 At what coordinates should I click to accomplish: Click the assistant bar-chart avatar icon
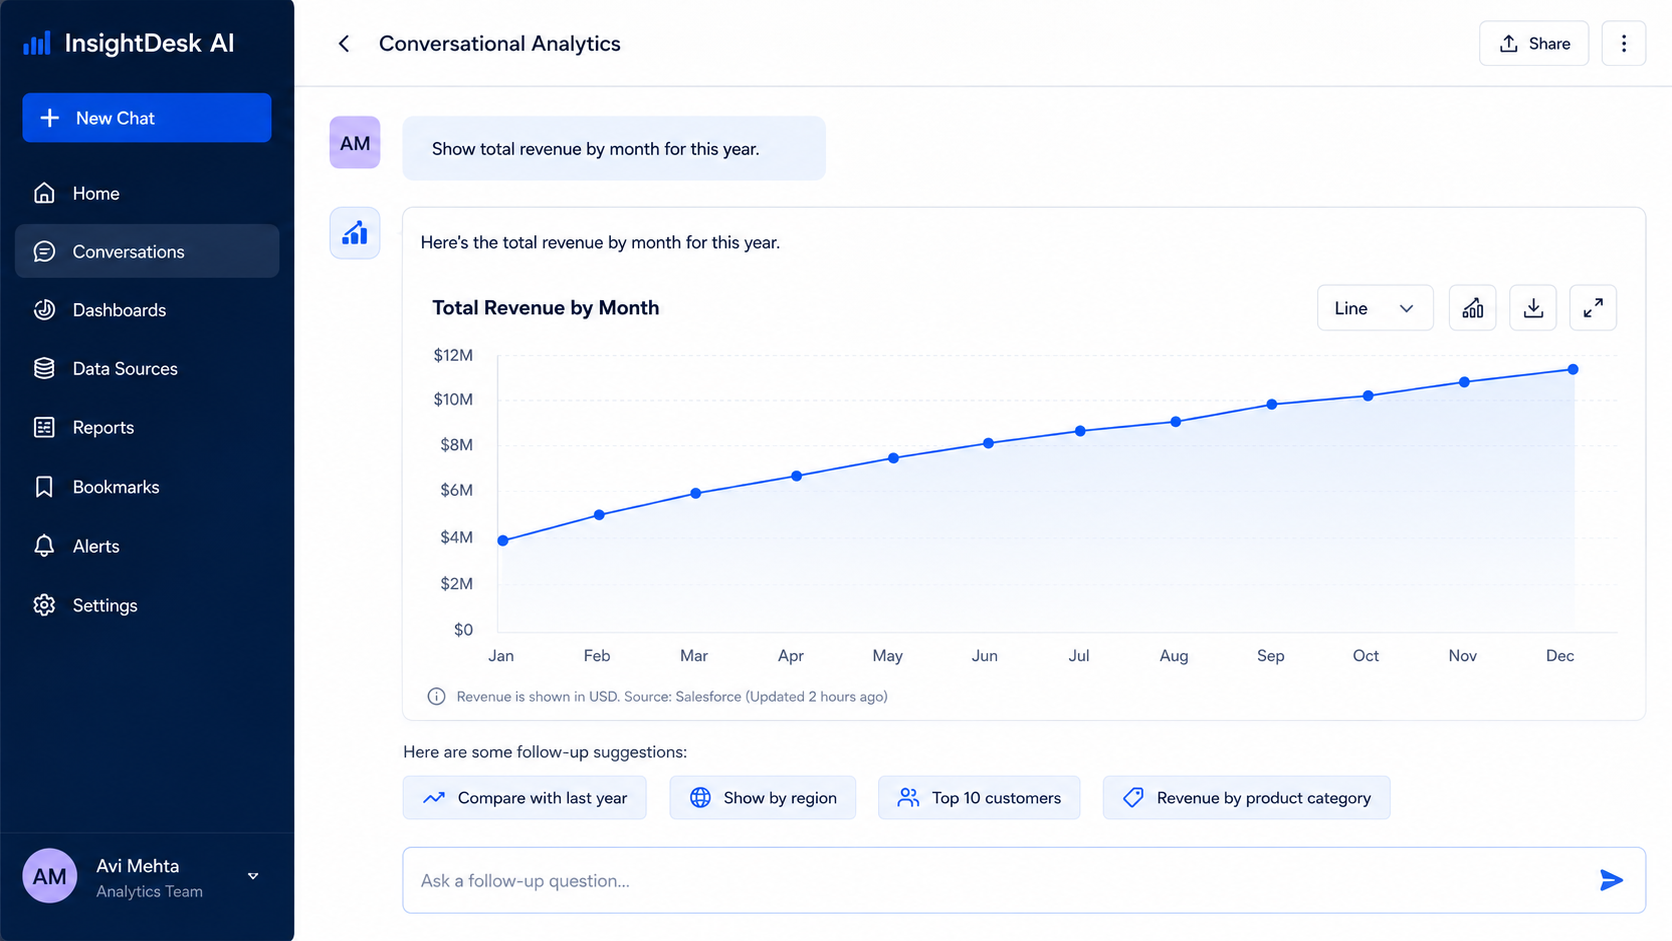(x=355, y=233)
